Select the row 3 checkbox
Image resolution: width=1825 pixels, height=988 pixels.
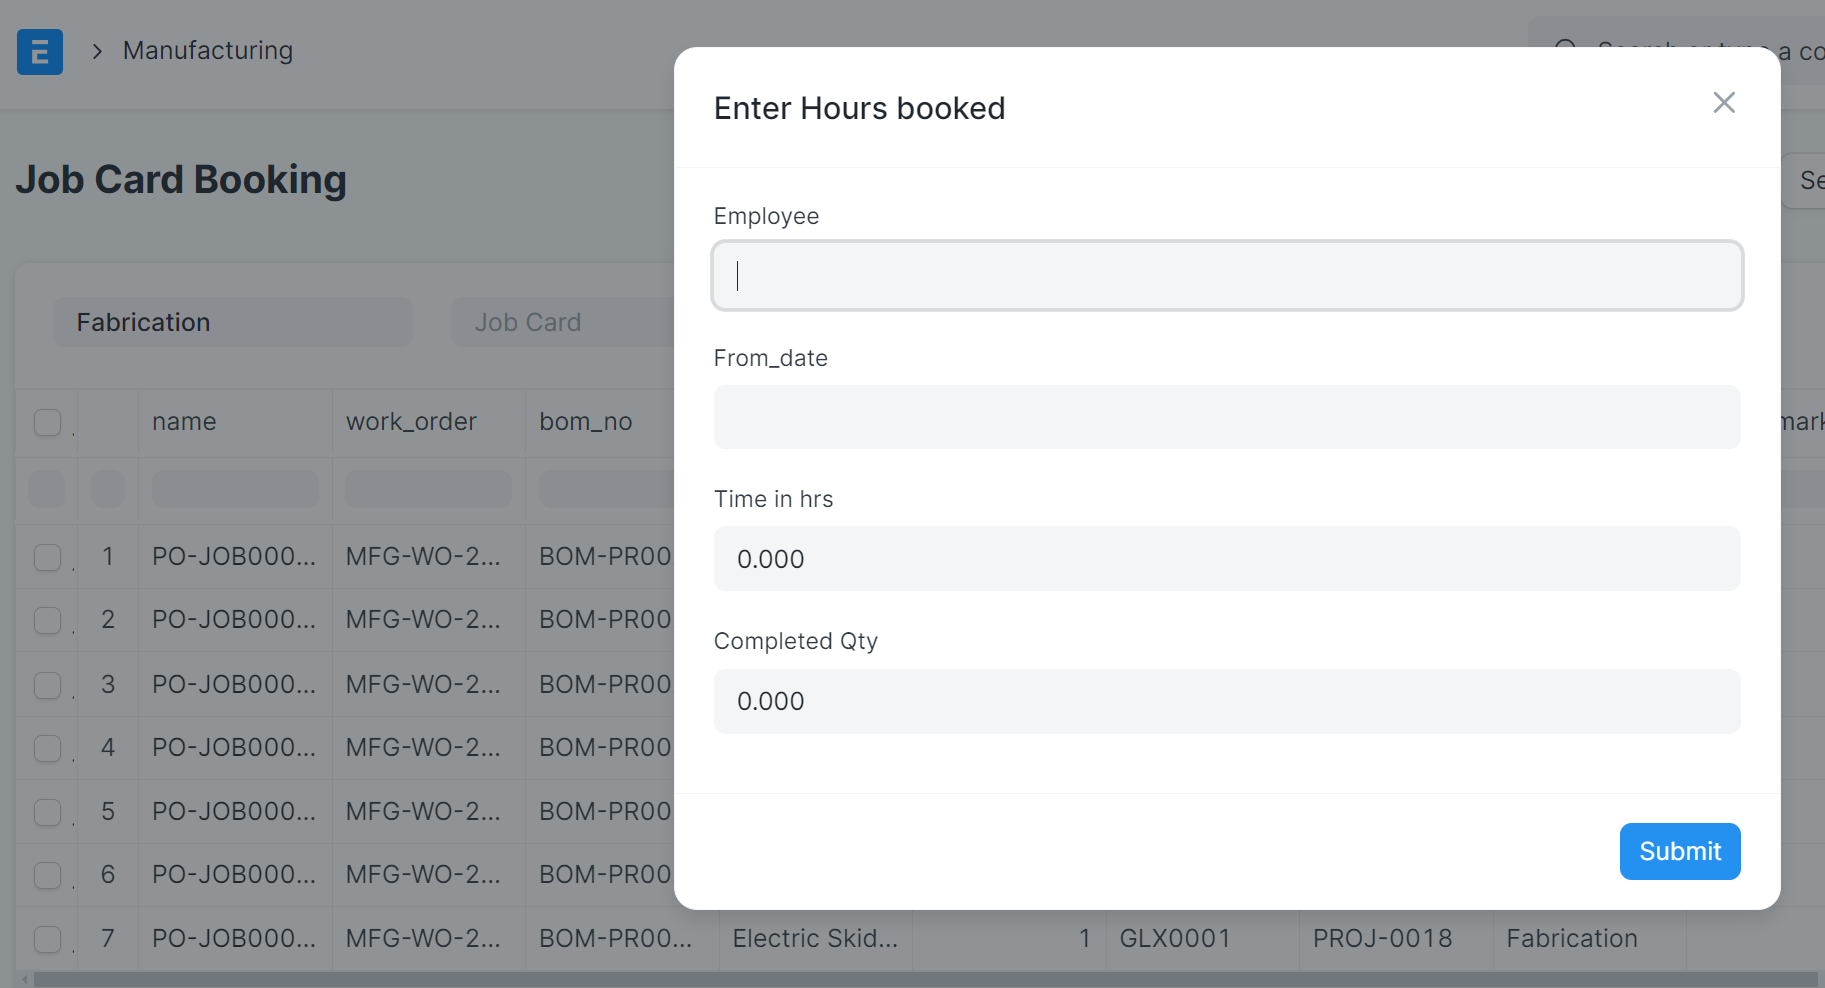(48, 685)
